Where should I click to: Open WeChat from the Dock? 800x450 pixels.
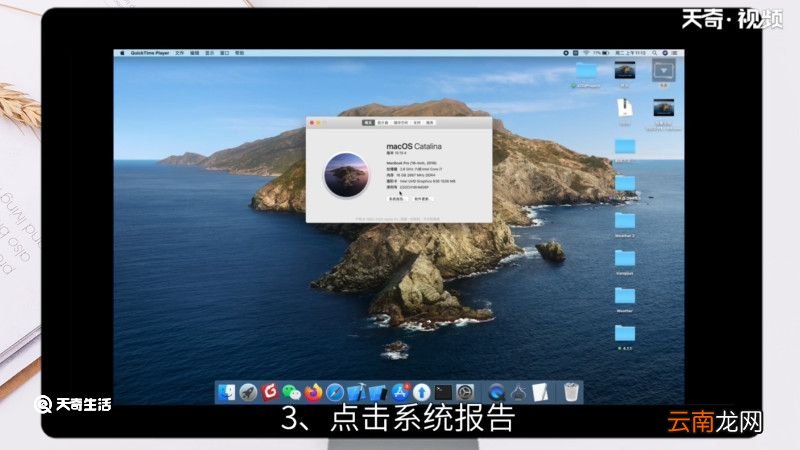point(291,392)
